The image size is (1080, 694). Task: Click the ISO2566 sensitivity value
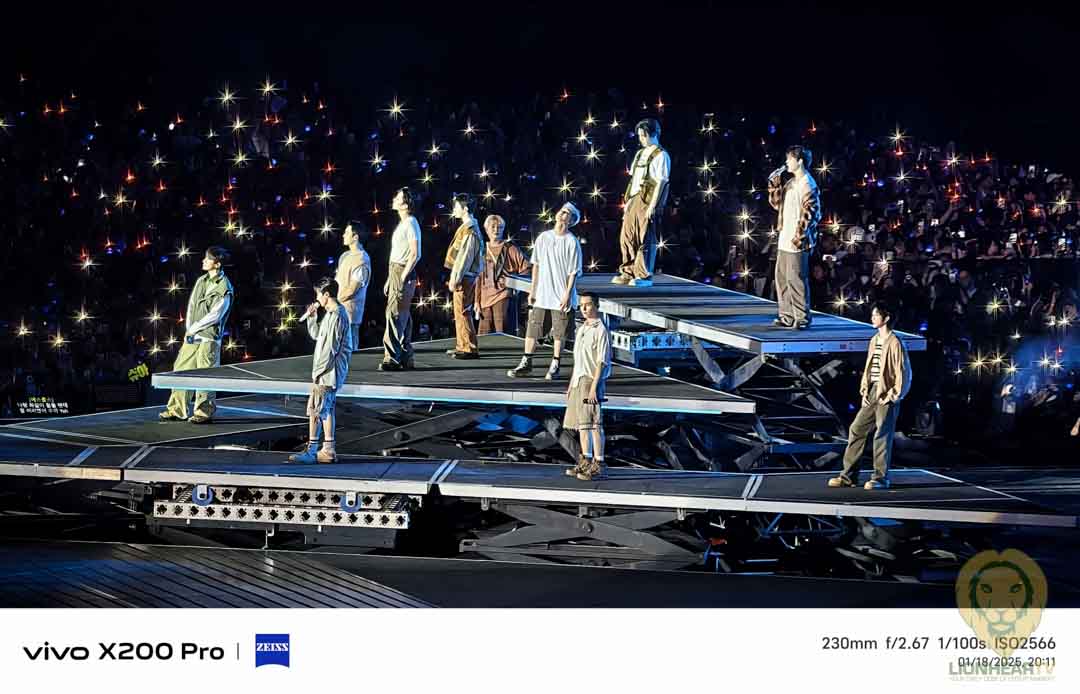1024,643
